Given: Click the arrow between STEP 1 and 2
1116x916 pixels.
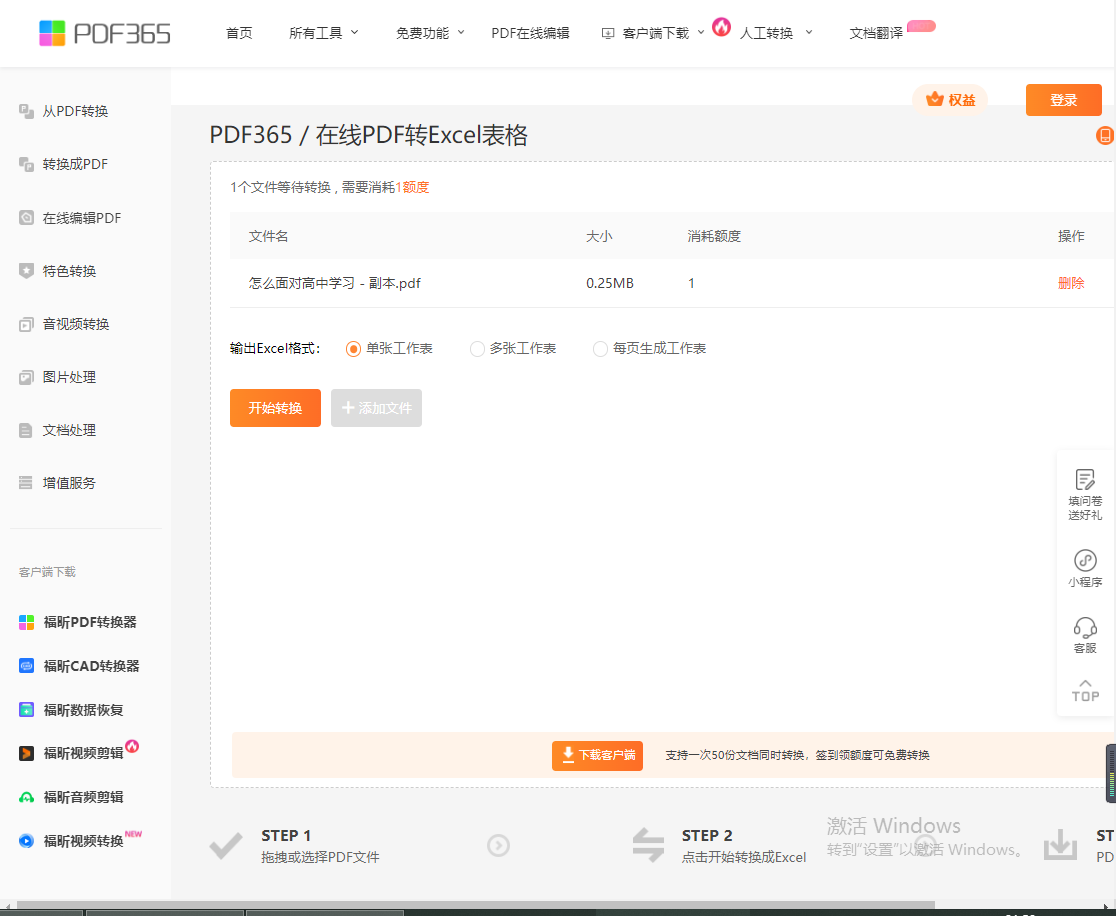Looking at the screenshot, I should point(498,846).
